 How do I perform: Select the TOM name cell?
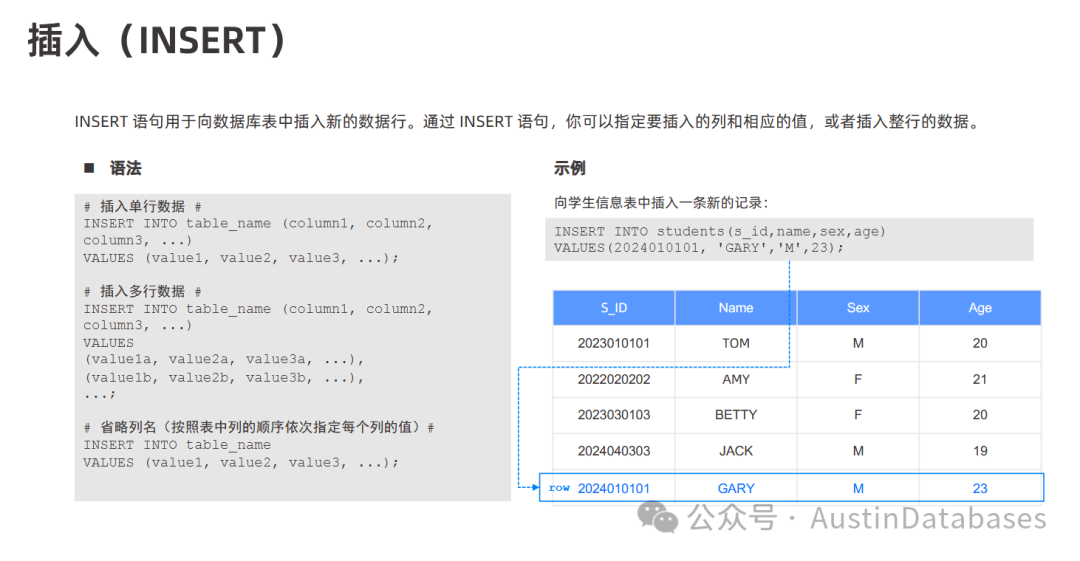[736, 343]
